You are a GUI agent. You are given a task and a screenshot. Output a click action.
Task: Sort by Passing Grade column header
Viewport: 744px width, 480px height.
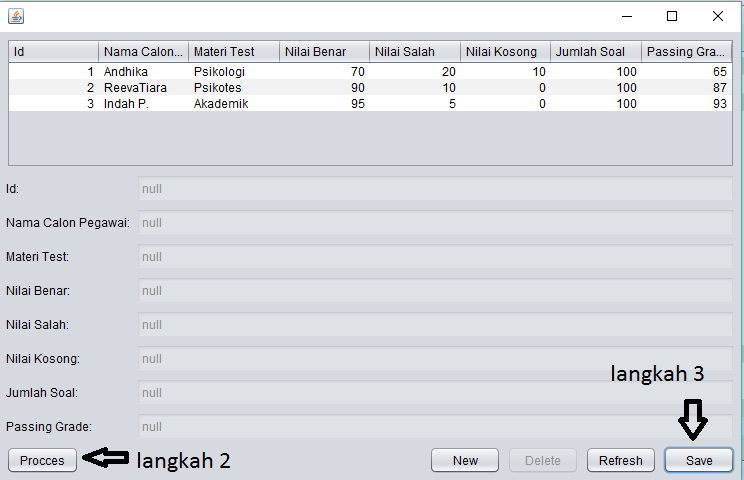(687, 52)
